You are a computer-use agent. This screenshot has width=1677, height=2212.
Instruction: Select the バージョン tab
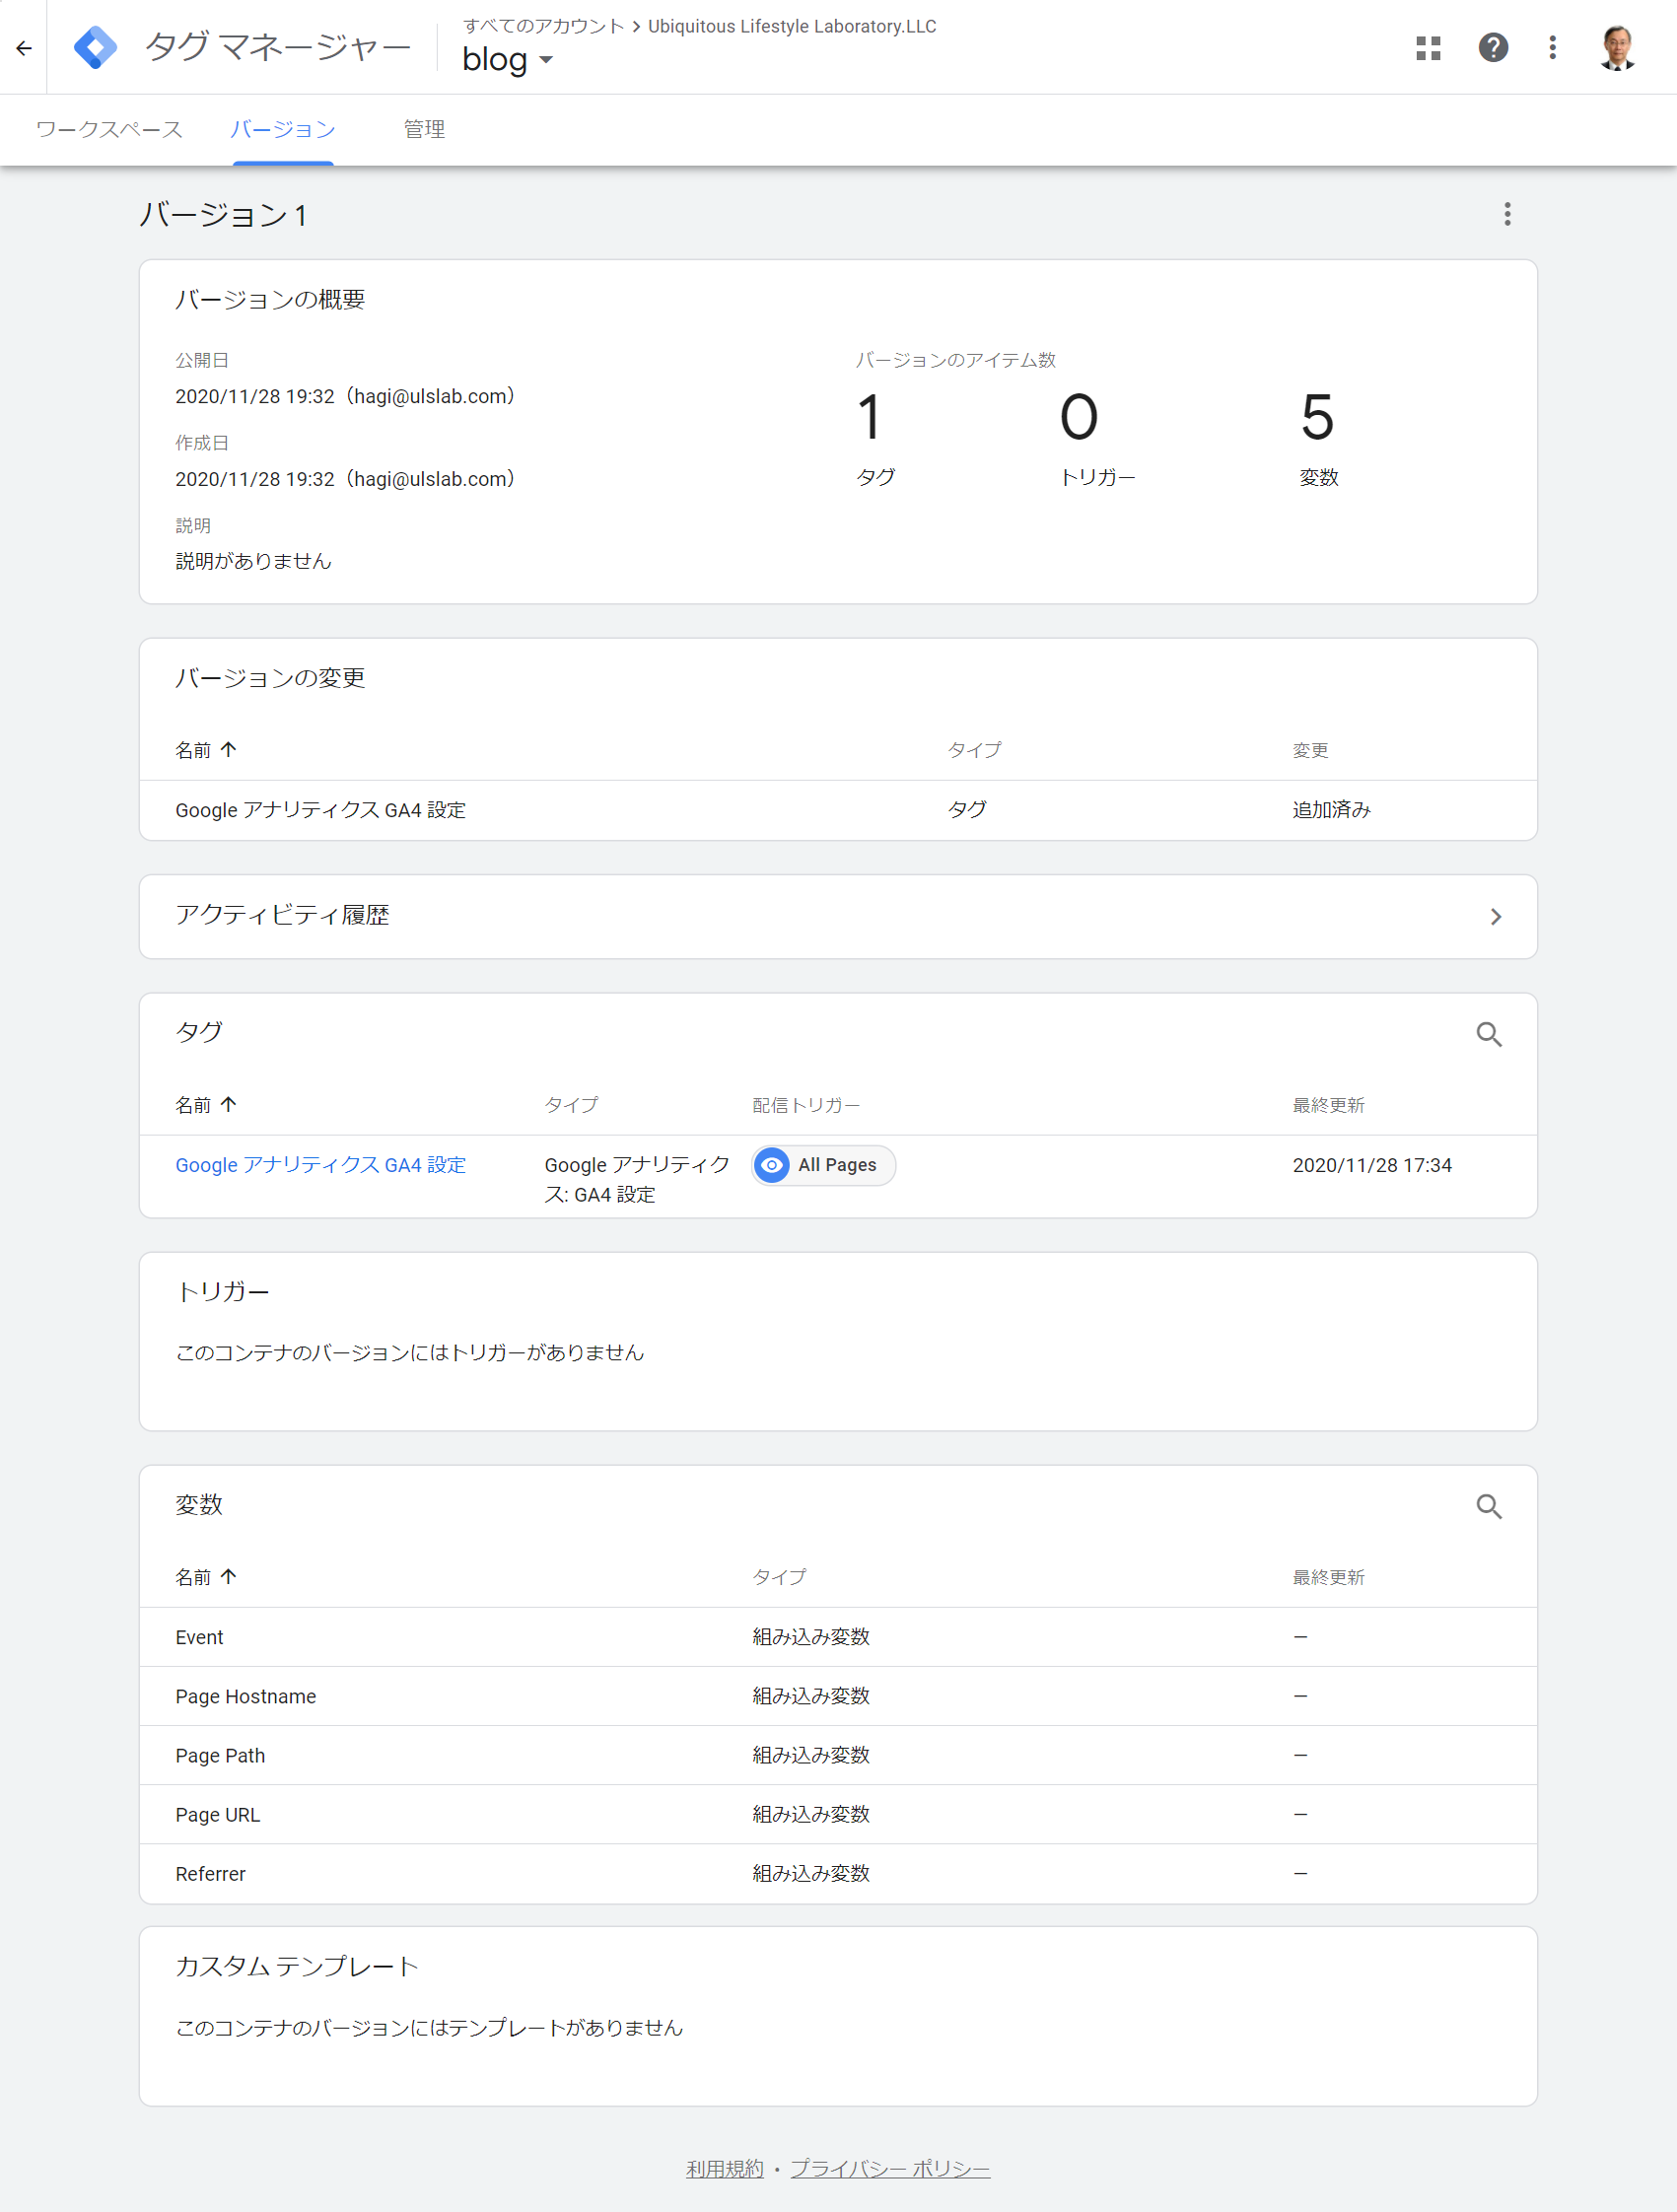tap(283, 129)
